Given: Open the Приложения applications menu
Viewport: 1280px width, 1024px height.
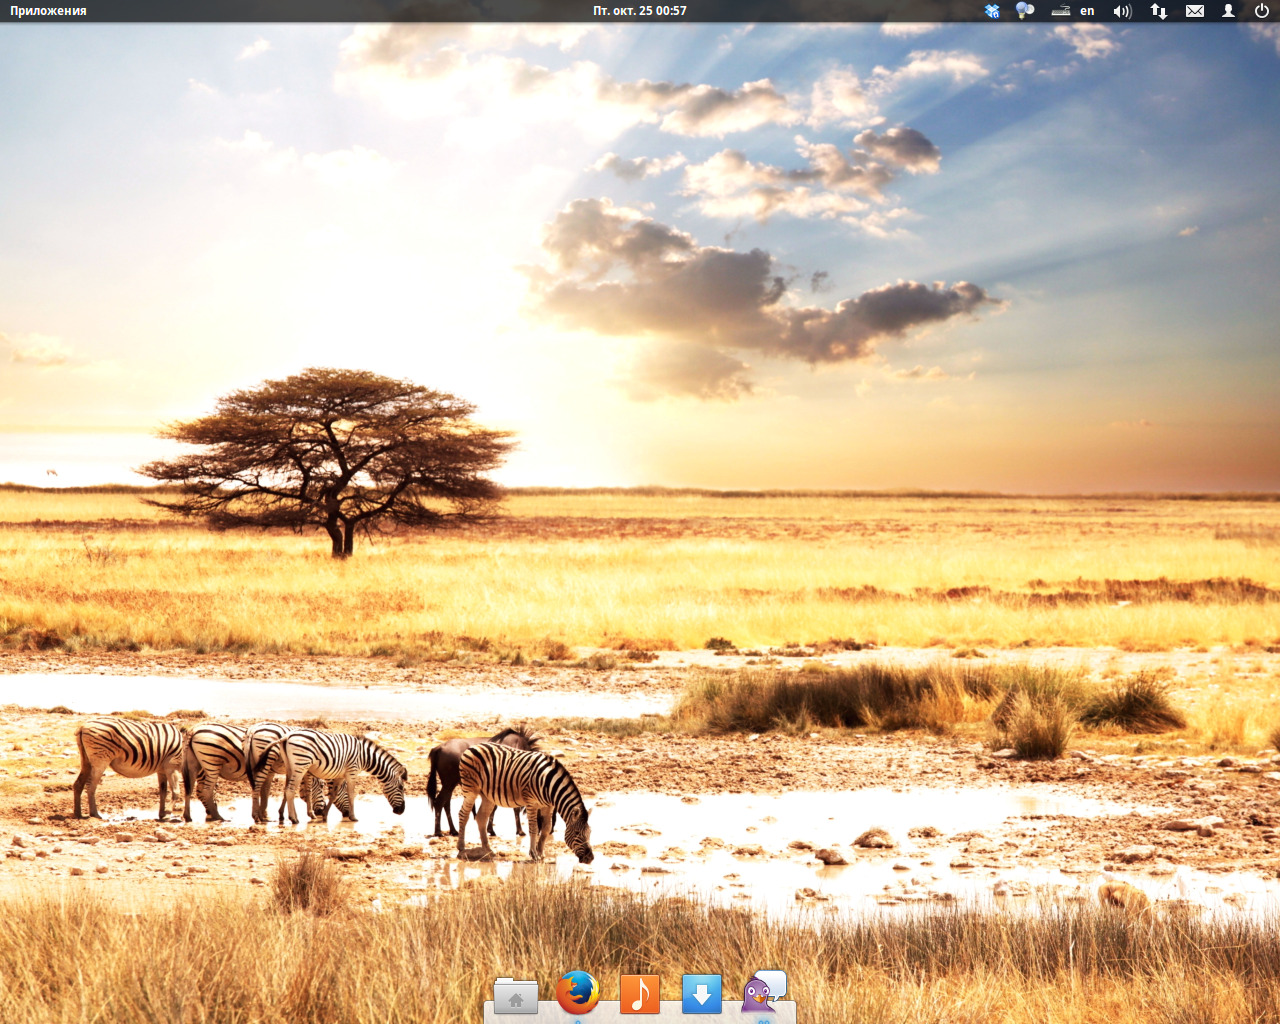Looking at the screenshot, I should (x=48, y=11).
